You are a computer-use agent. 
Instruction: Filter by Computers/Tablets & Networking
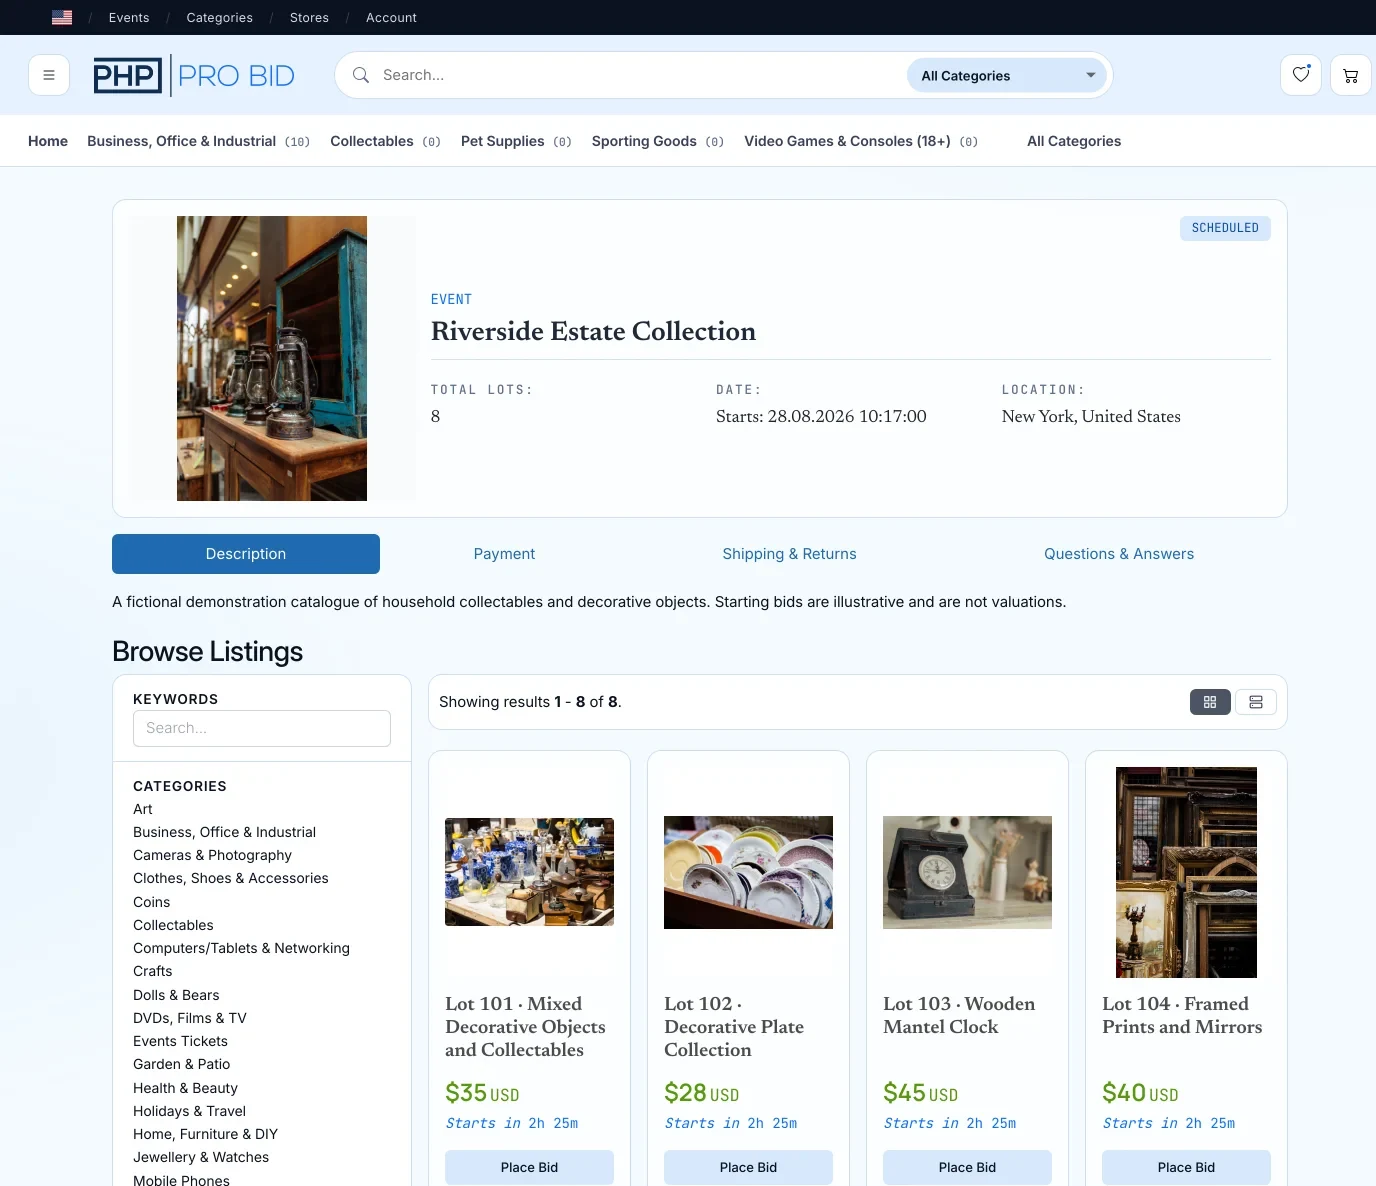click(x=241, y=948)
